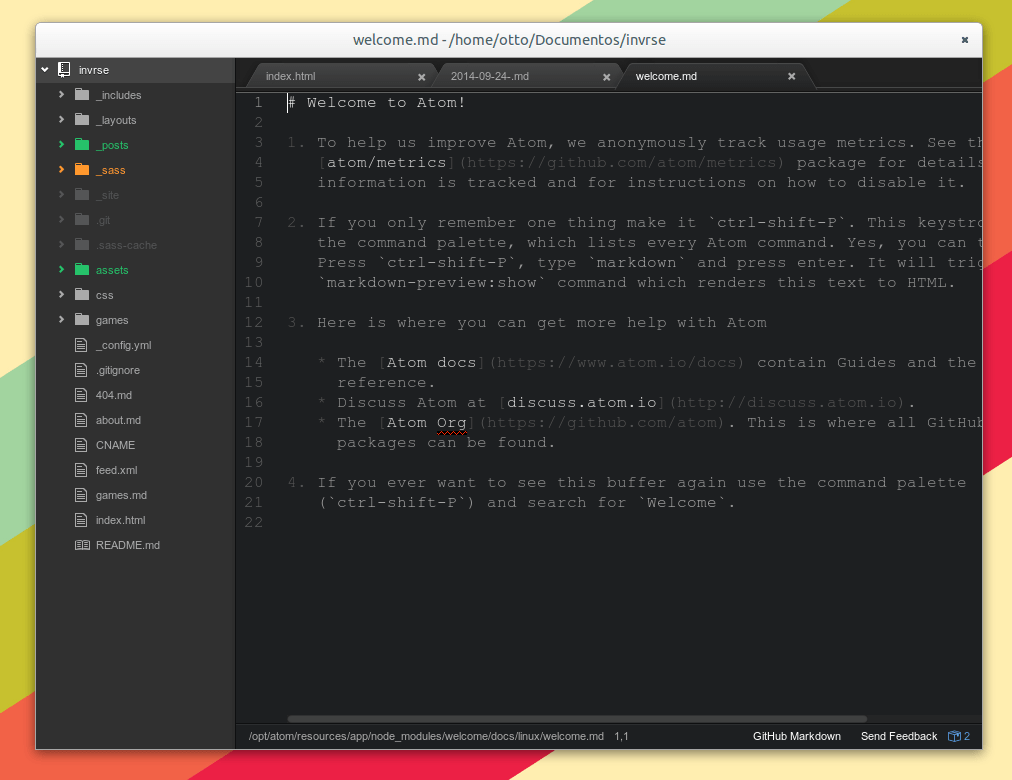The image size is (1012, 780).
Task: Select the assets folder name
Action: pos(112,270)
